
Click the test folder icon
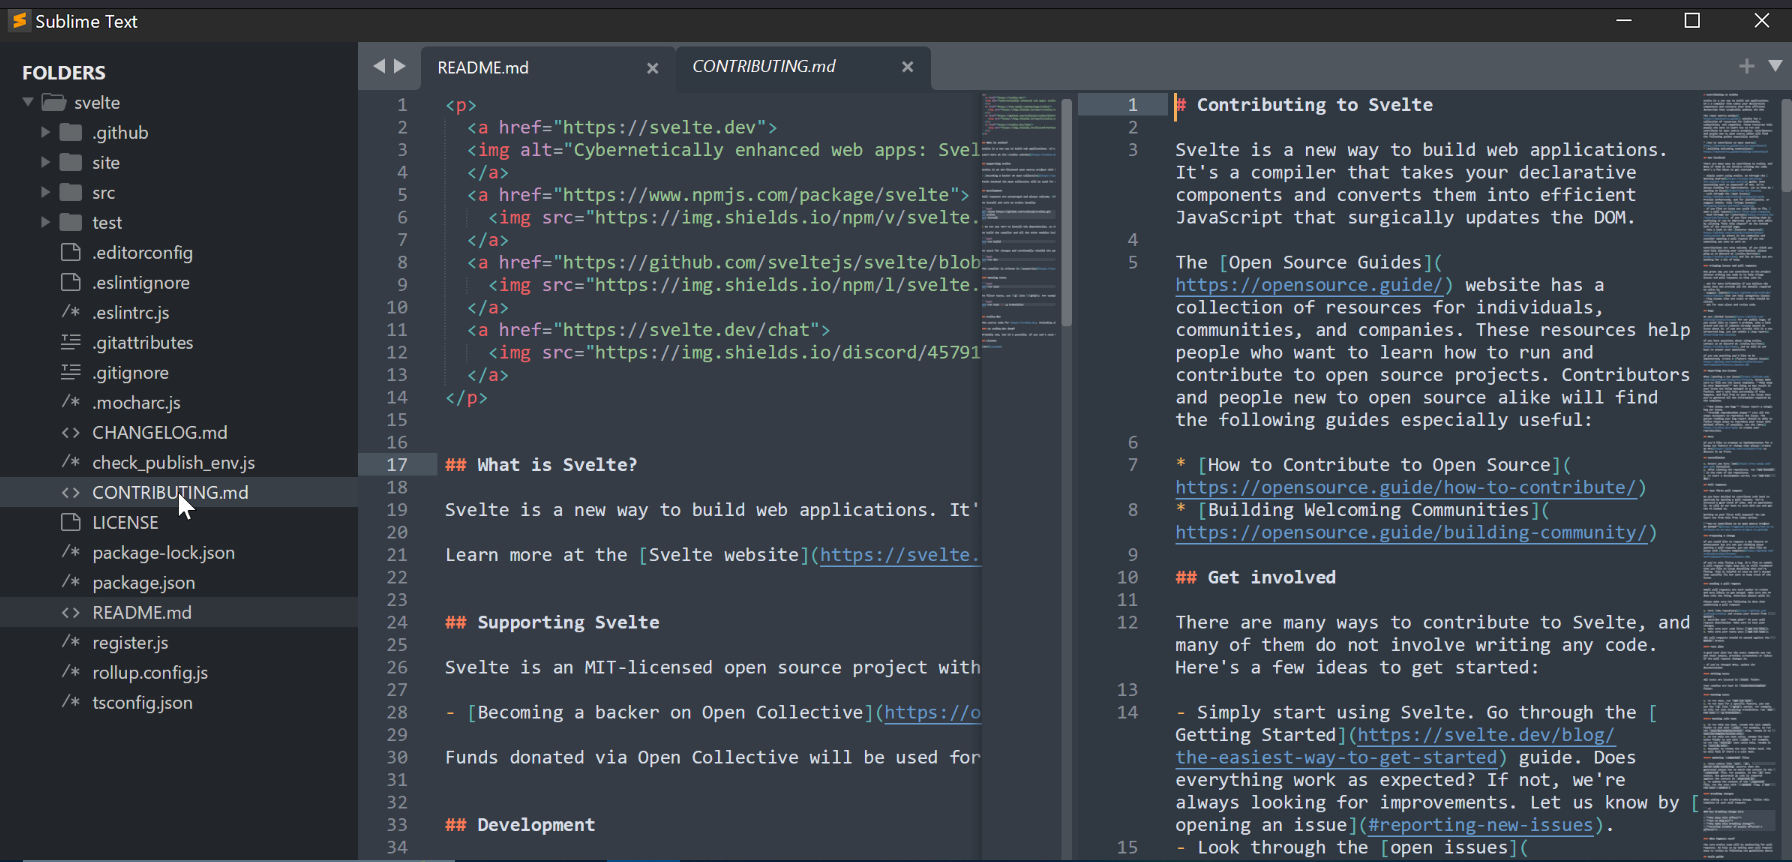(71, 222)
